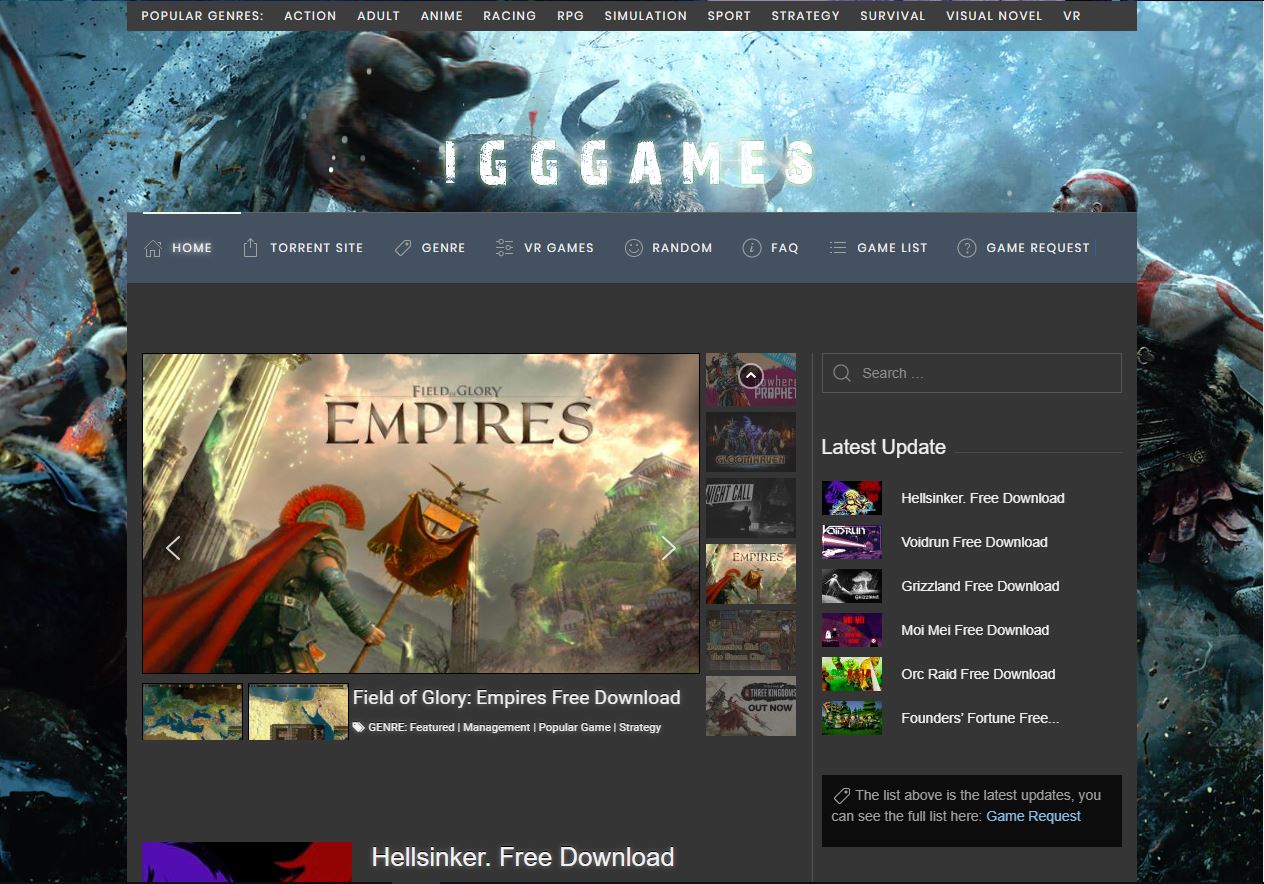Click the Home house icon
1264x884 pixels.
click(153, 248)
